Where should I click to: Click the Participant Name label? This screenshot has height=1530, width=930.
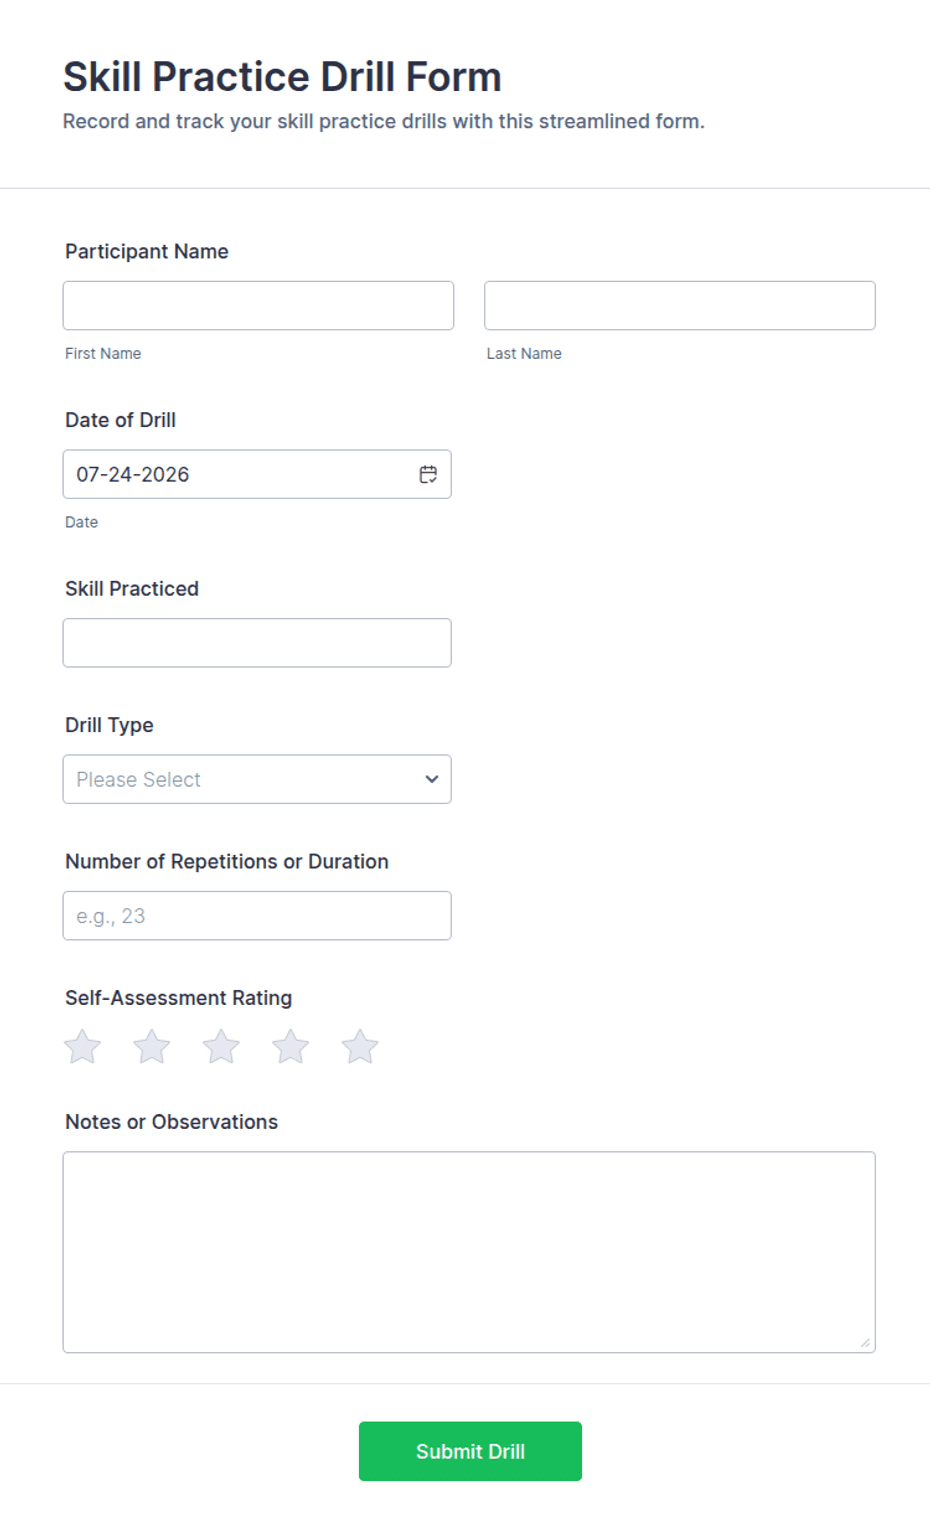click(147, 251)
